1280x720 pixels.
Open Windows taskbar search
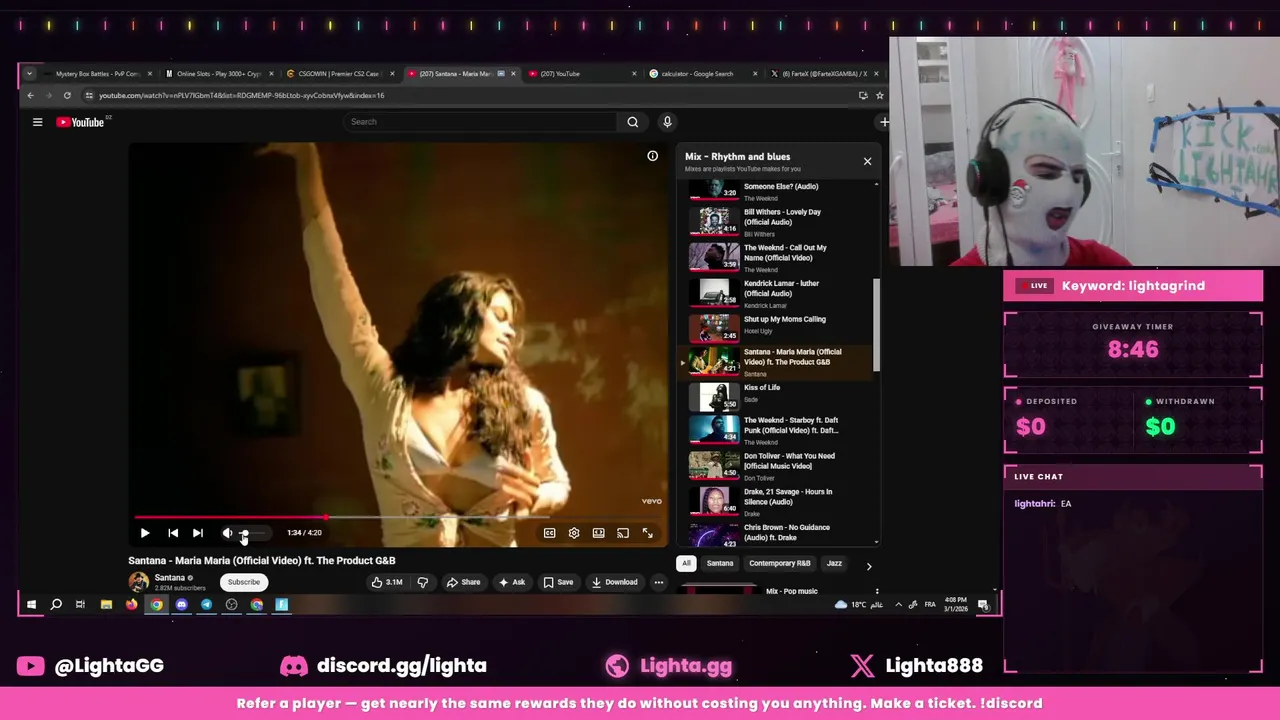[x=56, y=605]
